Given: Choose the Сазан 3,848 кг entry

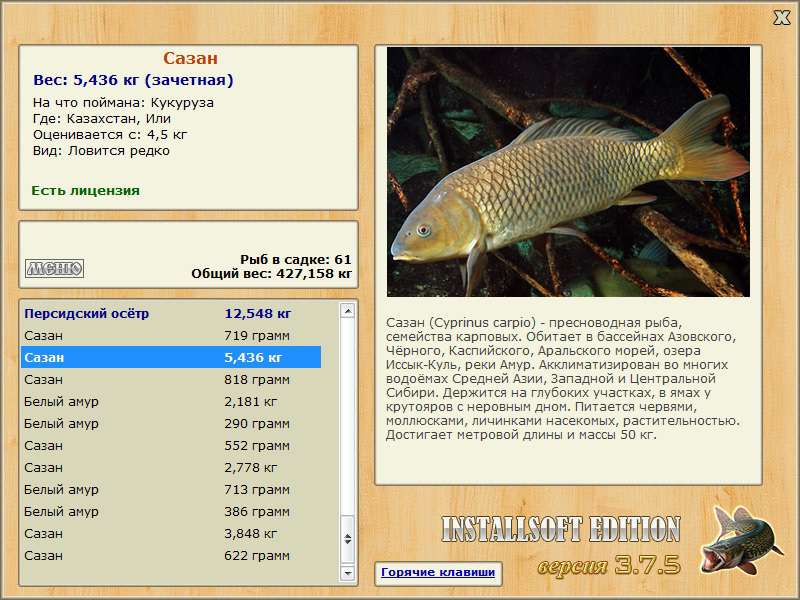Looking at the screenshot, I should [171, 533].
